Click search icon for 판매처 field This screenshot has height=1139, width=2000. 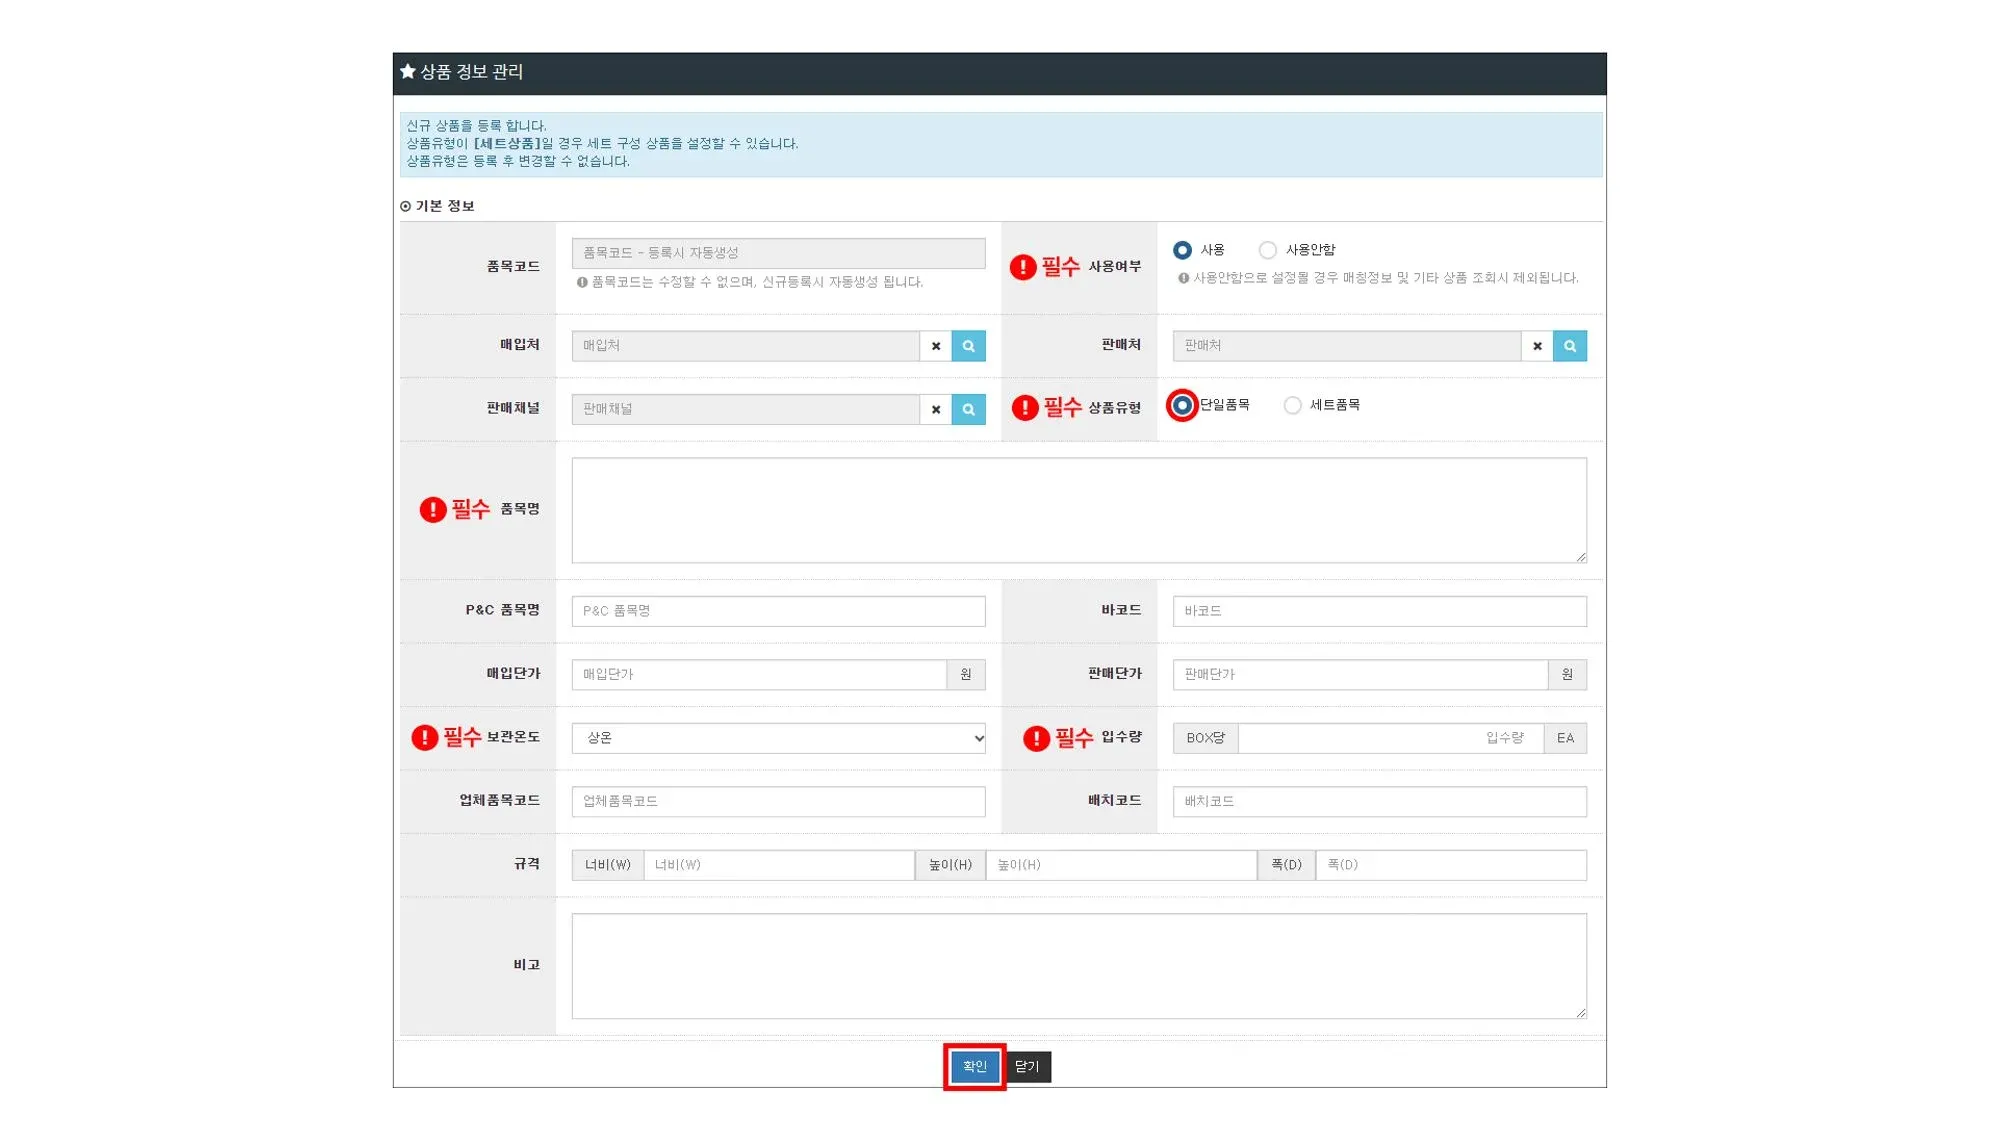pyautogui.click(x=1569, y=346)
